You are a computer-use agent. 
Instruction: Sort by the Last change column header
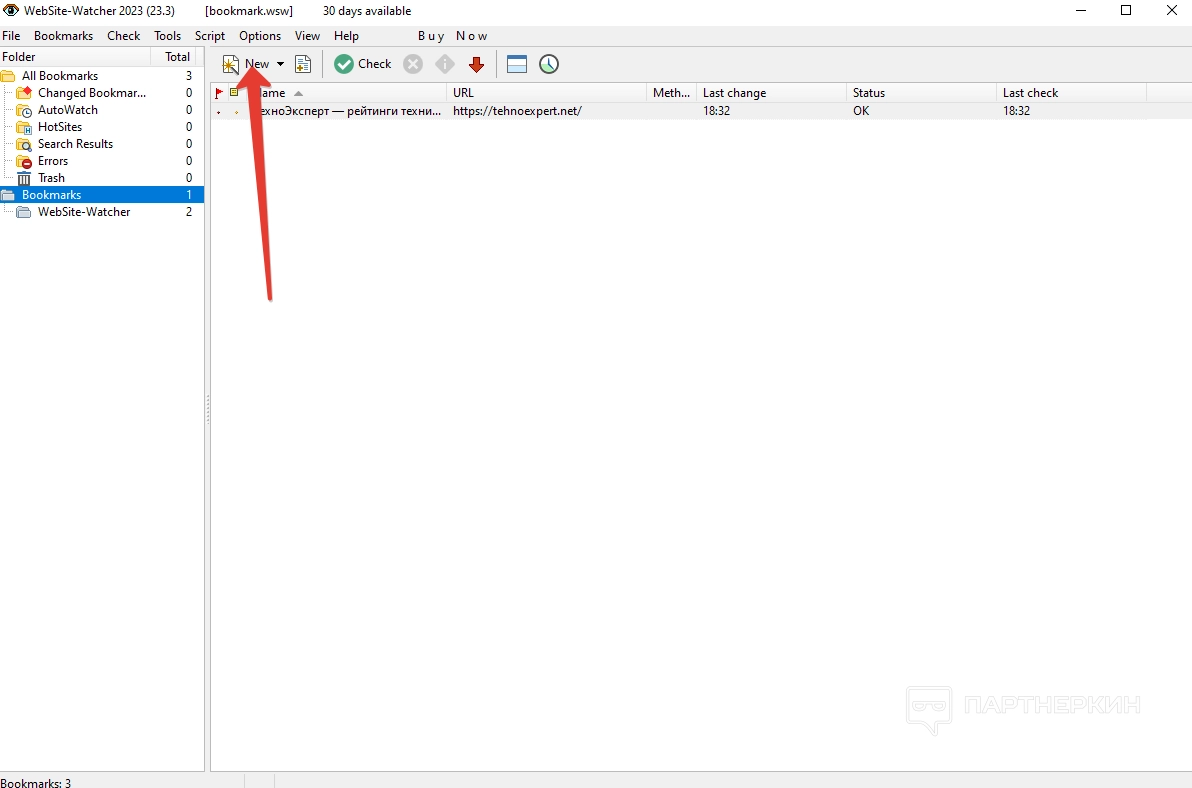772,93
